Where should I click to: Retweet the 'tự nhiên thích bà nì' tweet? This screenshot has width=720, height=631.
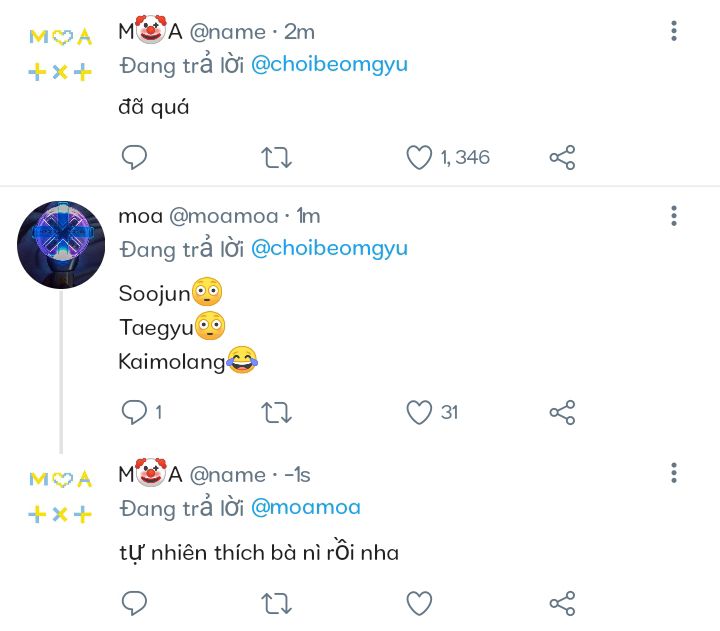(276, 603)
